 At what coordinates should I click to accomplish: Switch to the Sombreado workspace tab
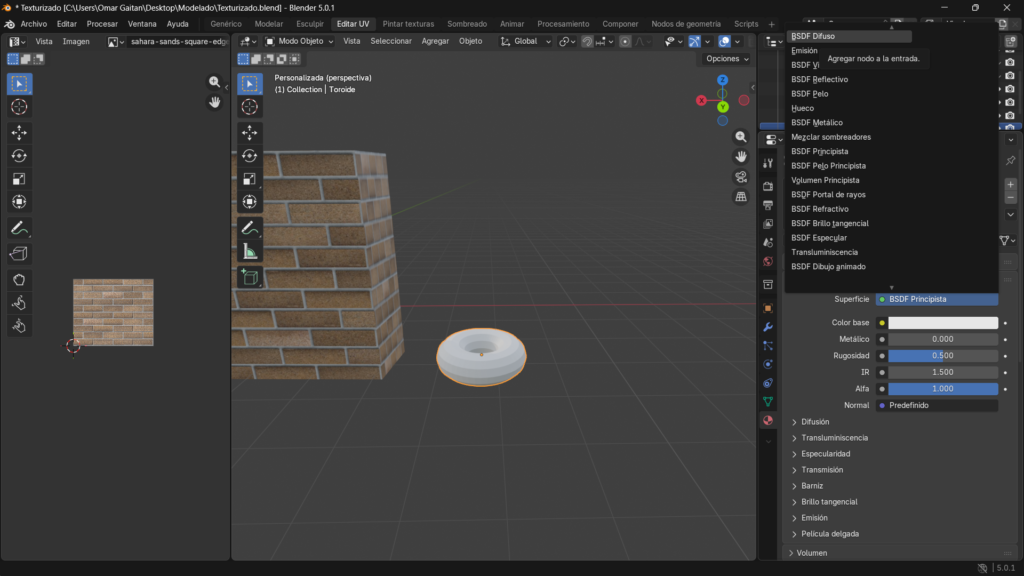tap(467, 23)
